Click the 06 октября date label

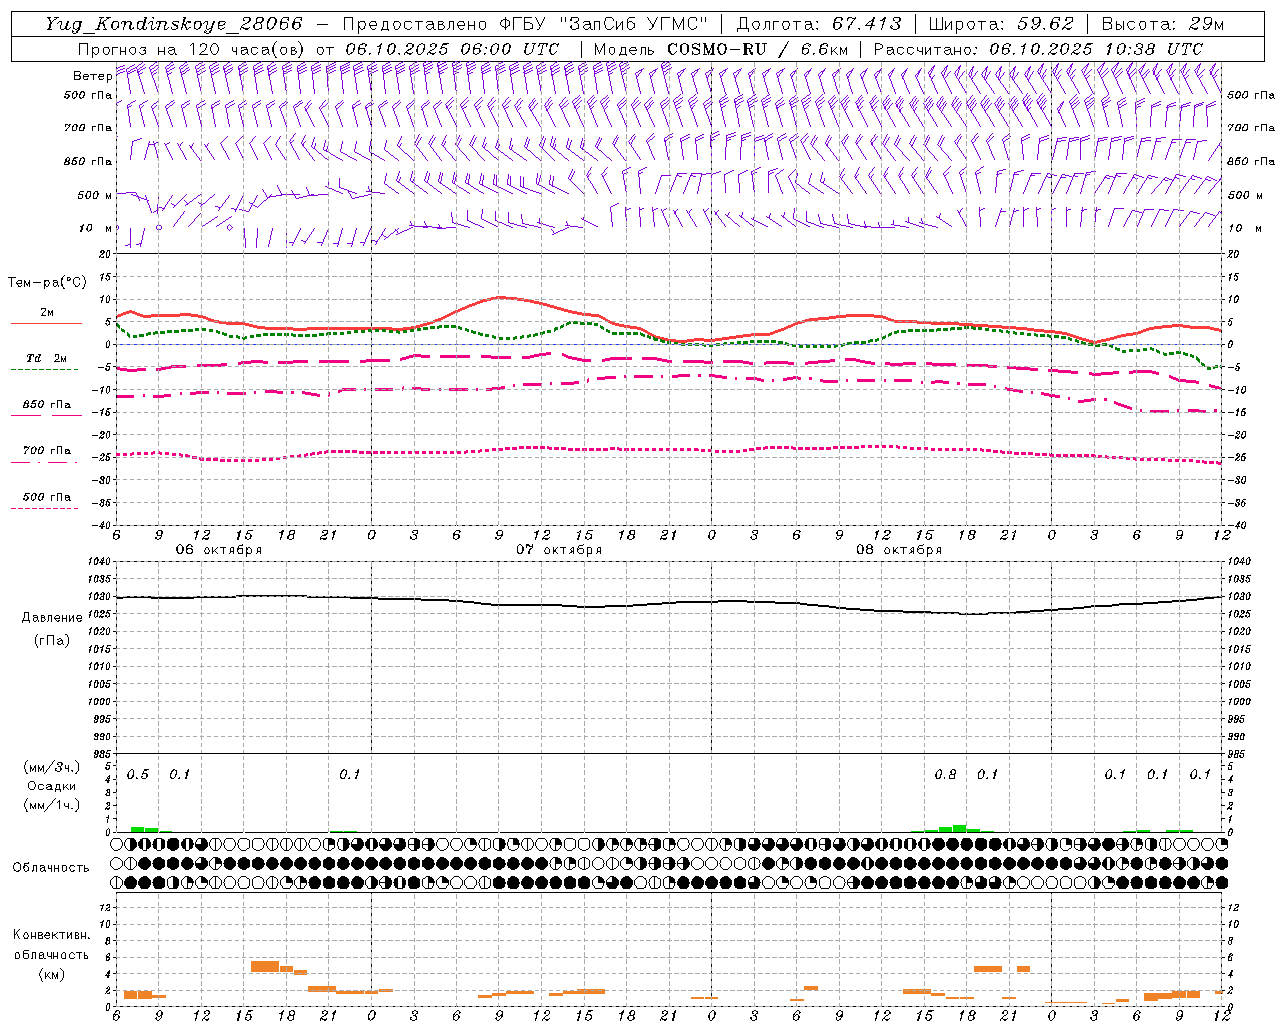point(219,550)
